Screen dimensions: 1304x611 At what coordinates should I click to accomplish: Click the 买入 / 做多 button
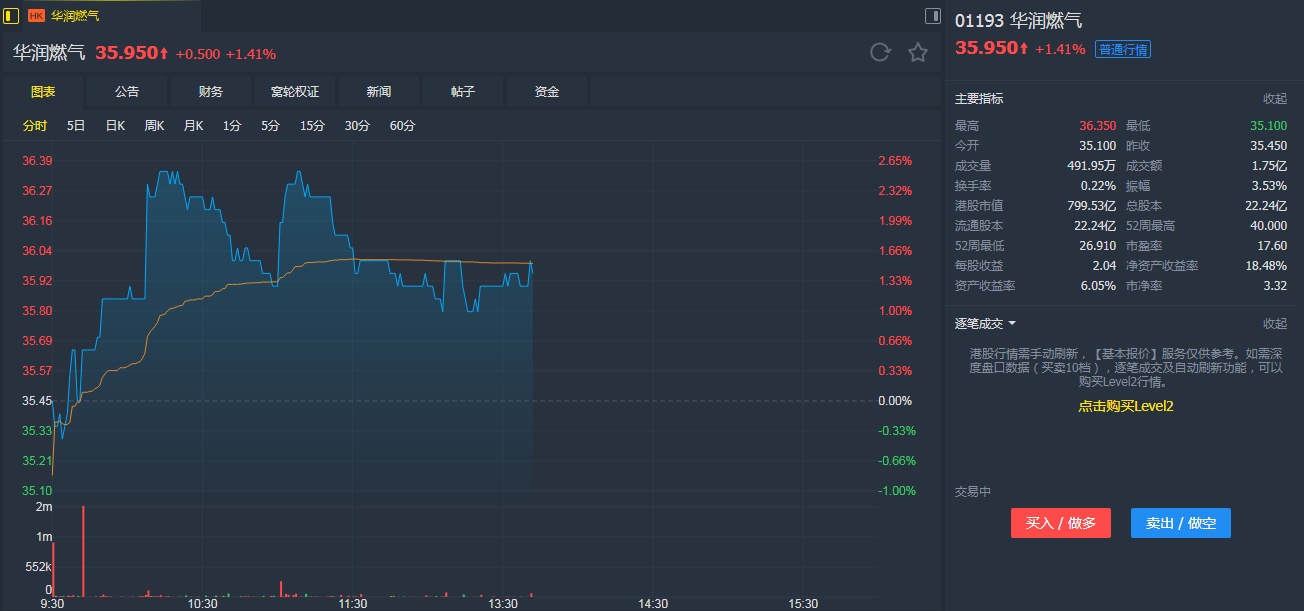pos(1060,523)
